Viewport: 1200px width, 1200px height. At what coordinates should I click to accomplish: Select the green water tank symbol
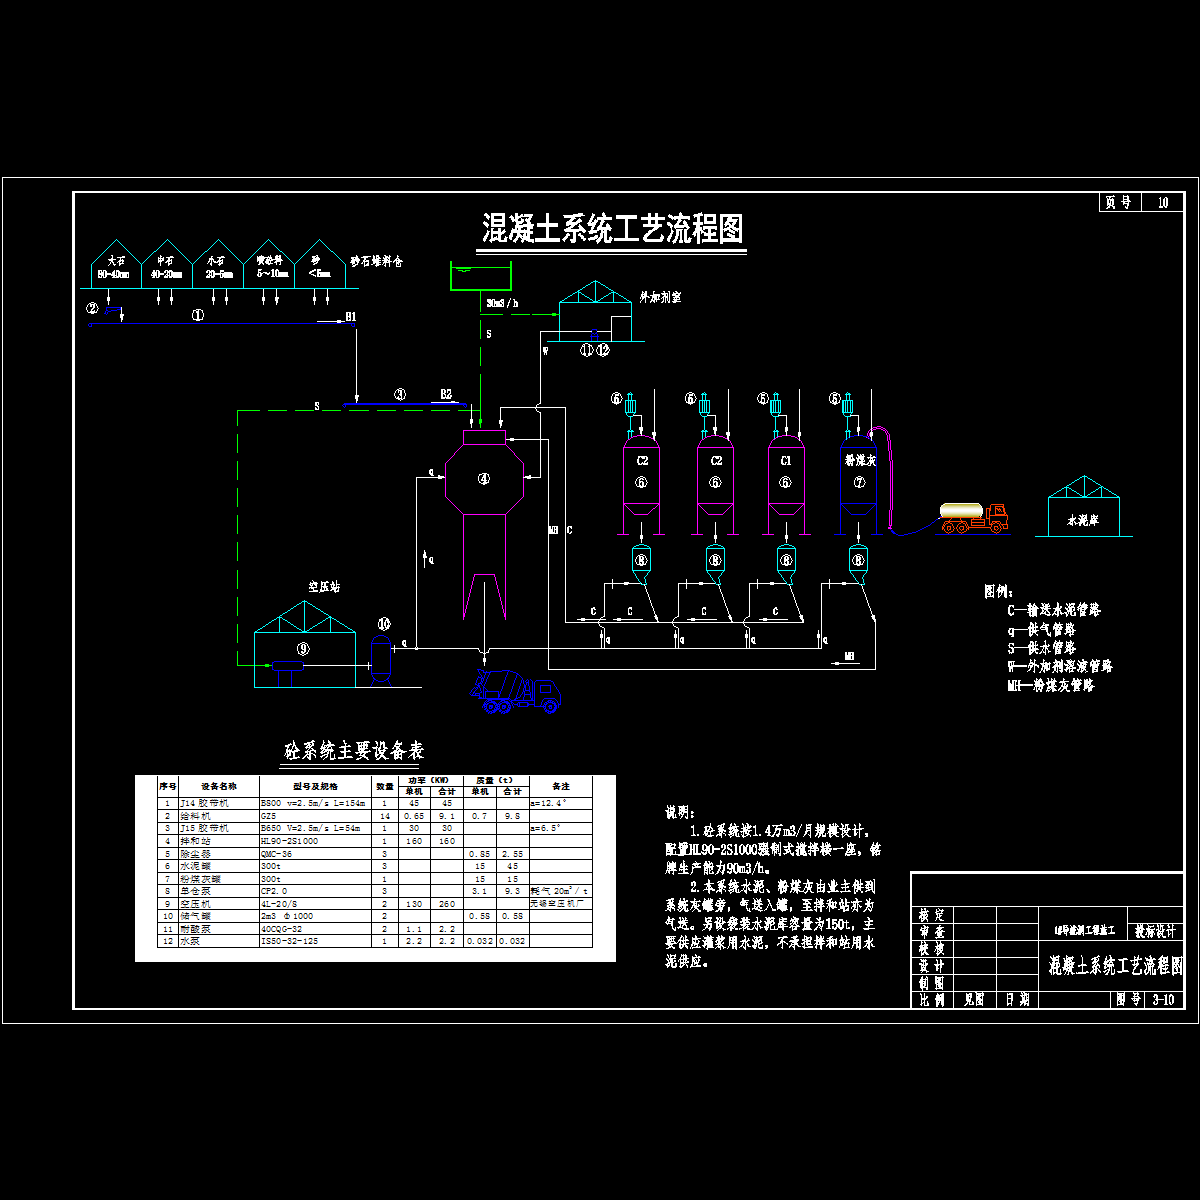[x=480, y=276]
